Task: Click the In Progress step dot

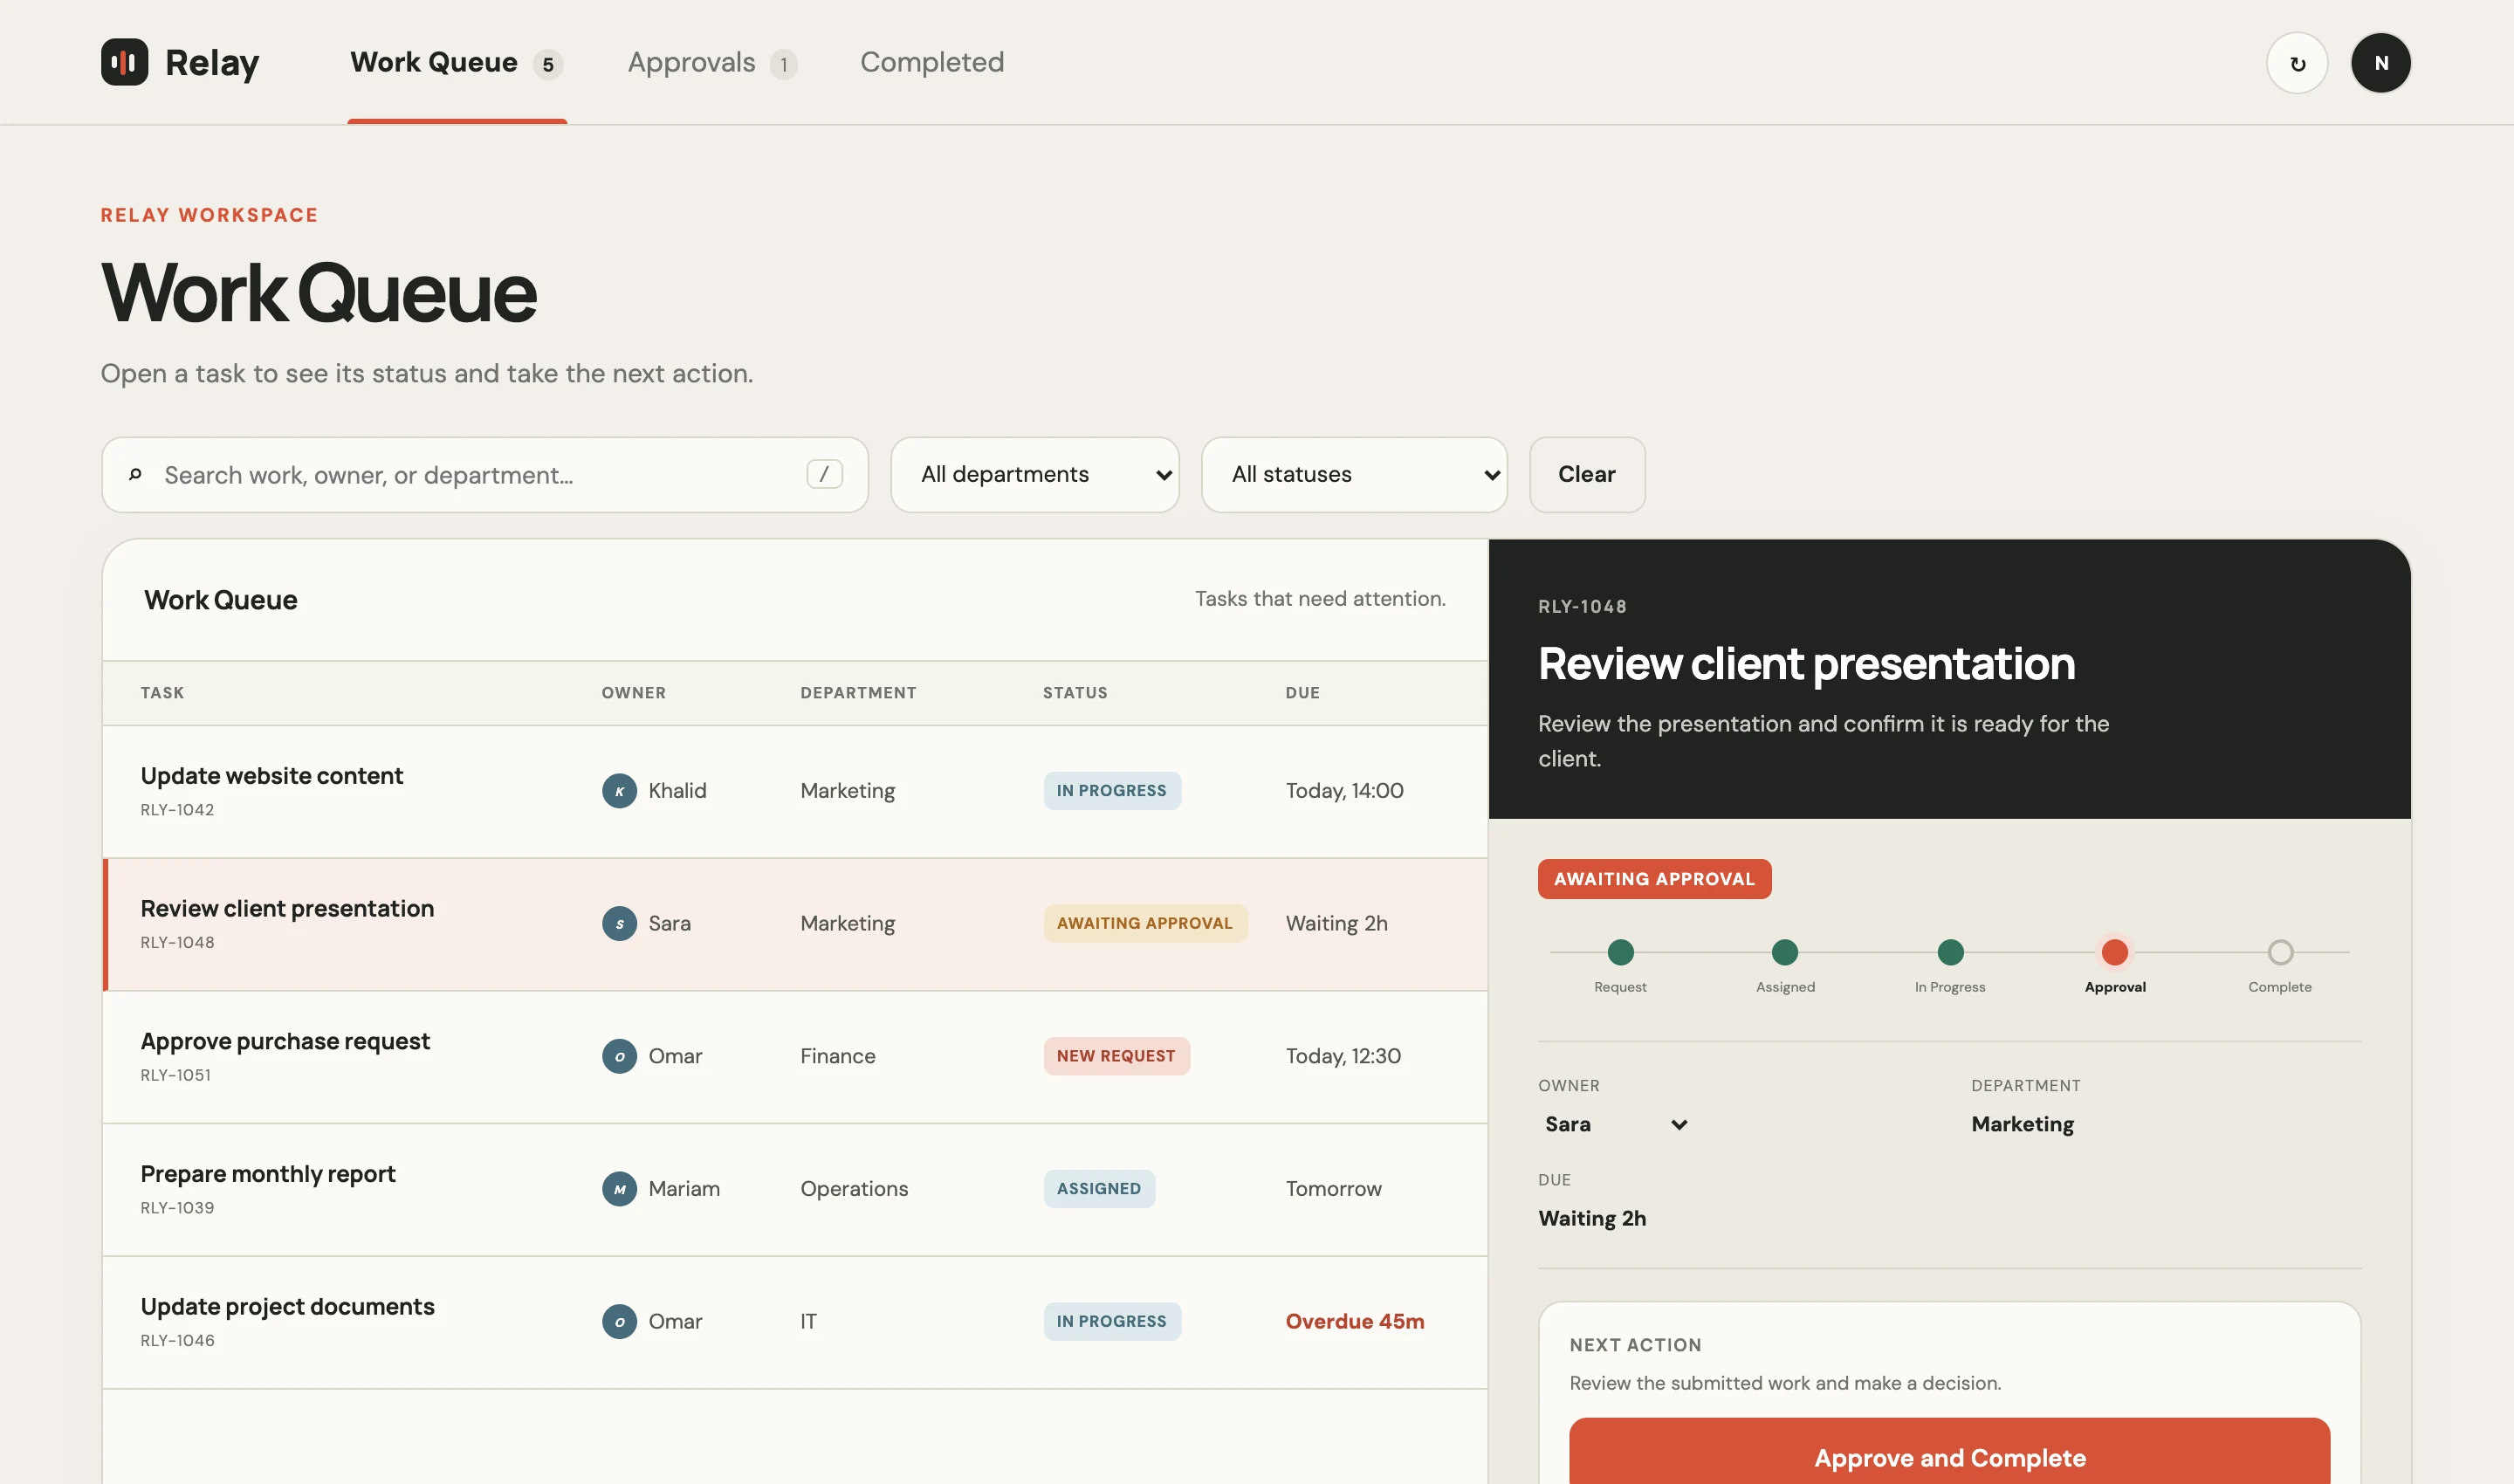Action: pyautogui.click(x=1950, y=952)
